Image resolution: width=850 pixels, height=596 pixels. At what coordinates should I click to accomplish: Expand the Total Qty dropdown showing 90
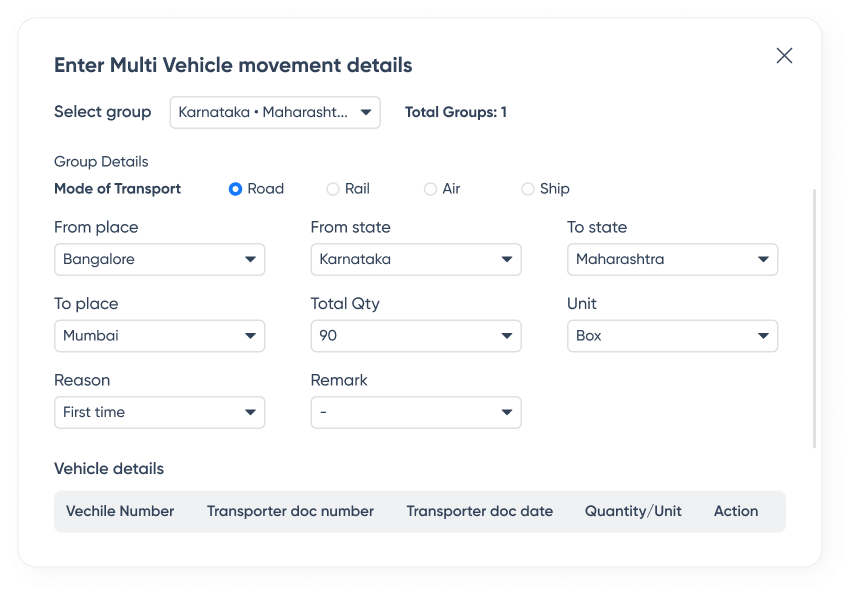pyautogui.click(x=415, y=336)
